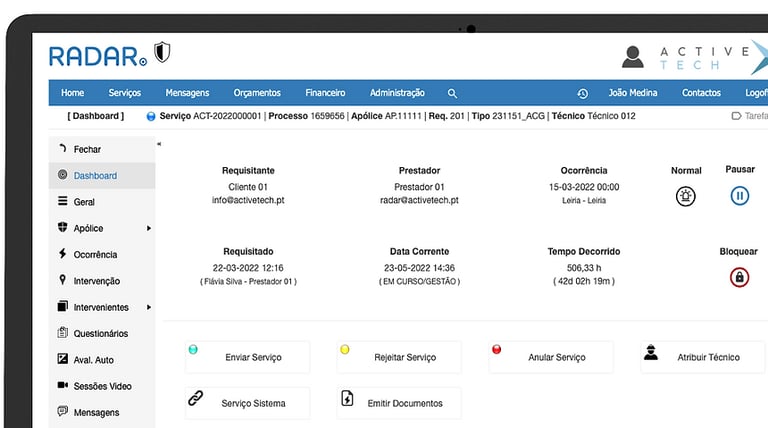This screenshot has height=428, width=768.
Task: Open Geral in the sidebar
Action: click(102, 202)
